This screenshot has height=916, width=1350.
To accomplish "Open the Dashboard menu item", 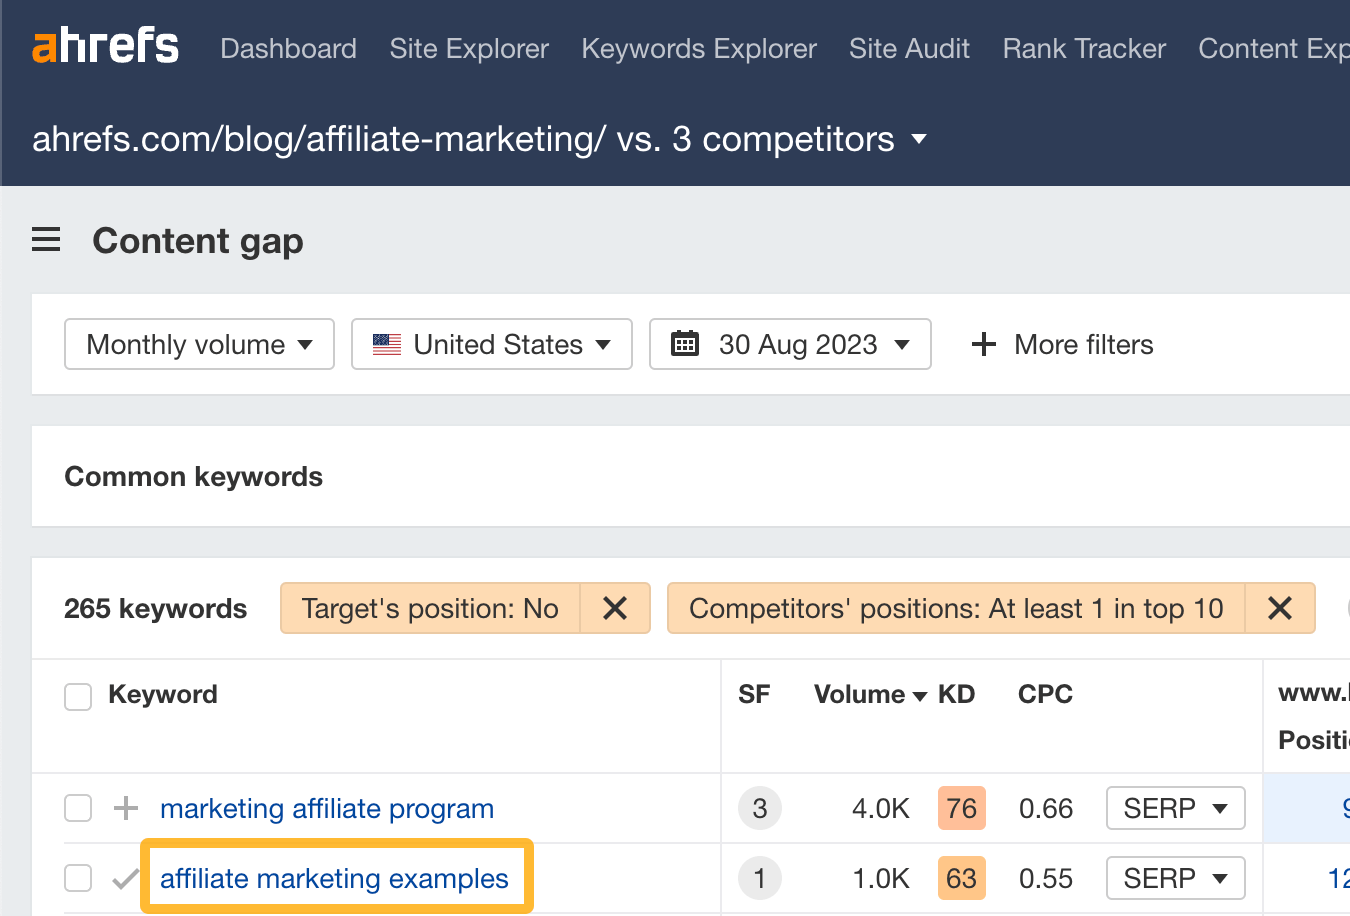I will point(288,48).
